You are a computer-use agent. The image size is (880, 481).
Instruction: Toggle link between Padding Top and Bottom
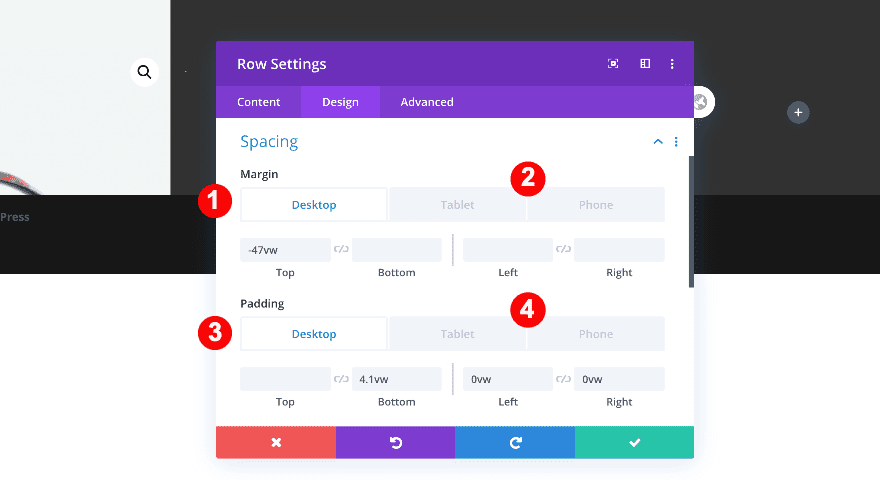341,379
